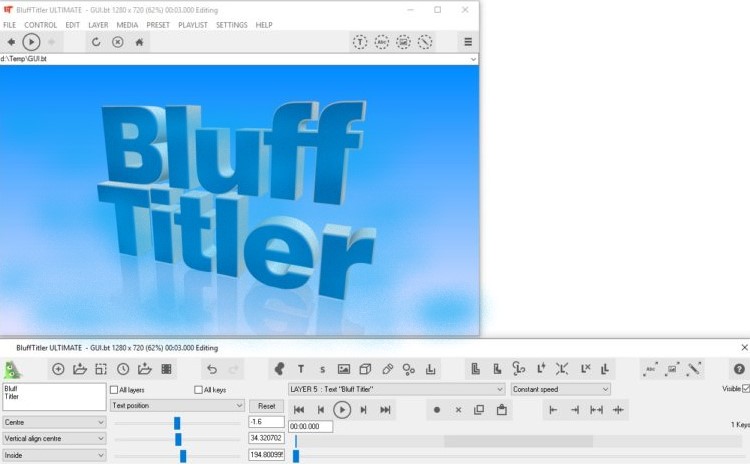The height and width of the screenshot is (464, 750).
Task: Click the brush motion-path icon in tool window
Action: tap(694, 369)
